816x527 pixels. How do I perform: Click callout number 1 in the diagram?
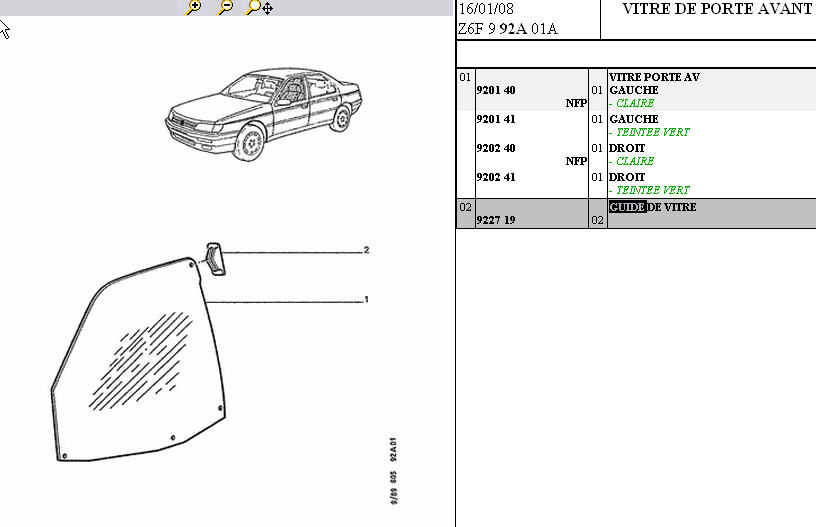pyautogui.click(x=367, y=299)
